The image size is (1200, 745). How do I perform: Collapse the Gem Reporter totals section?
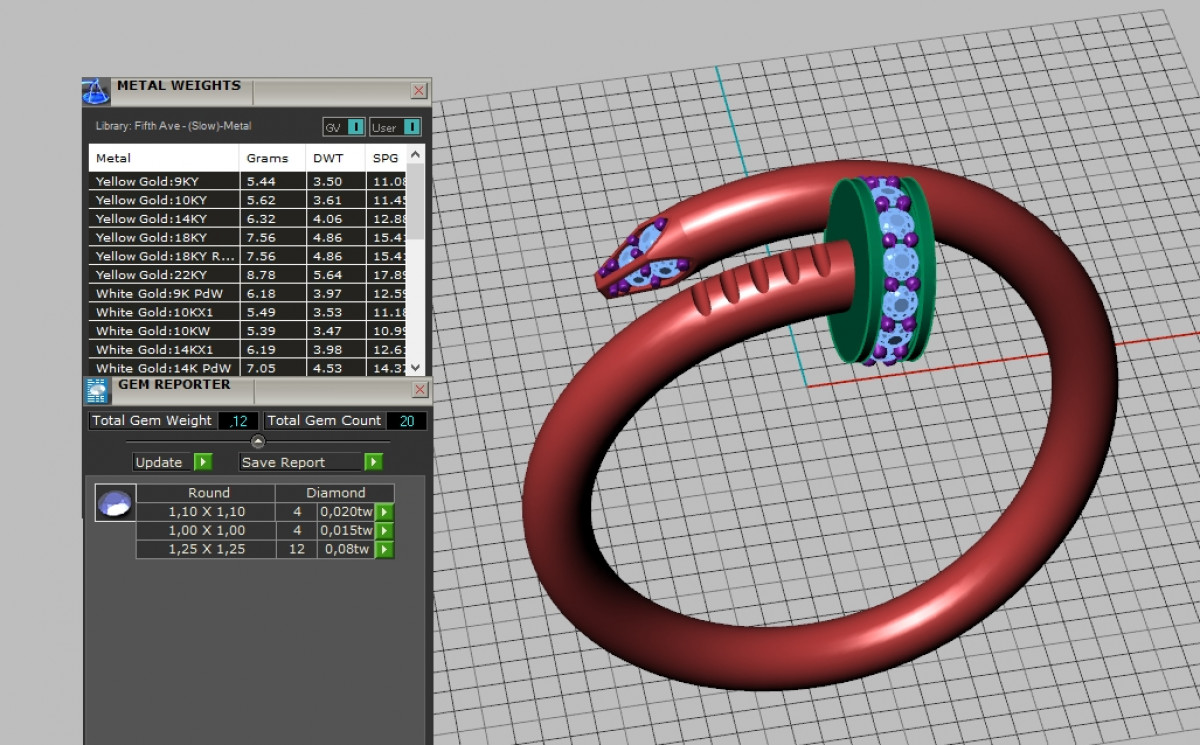258,441
